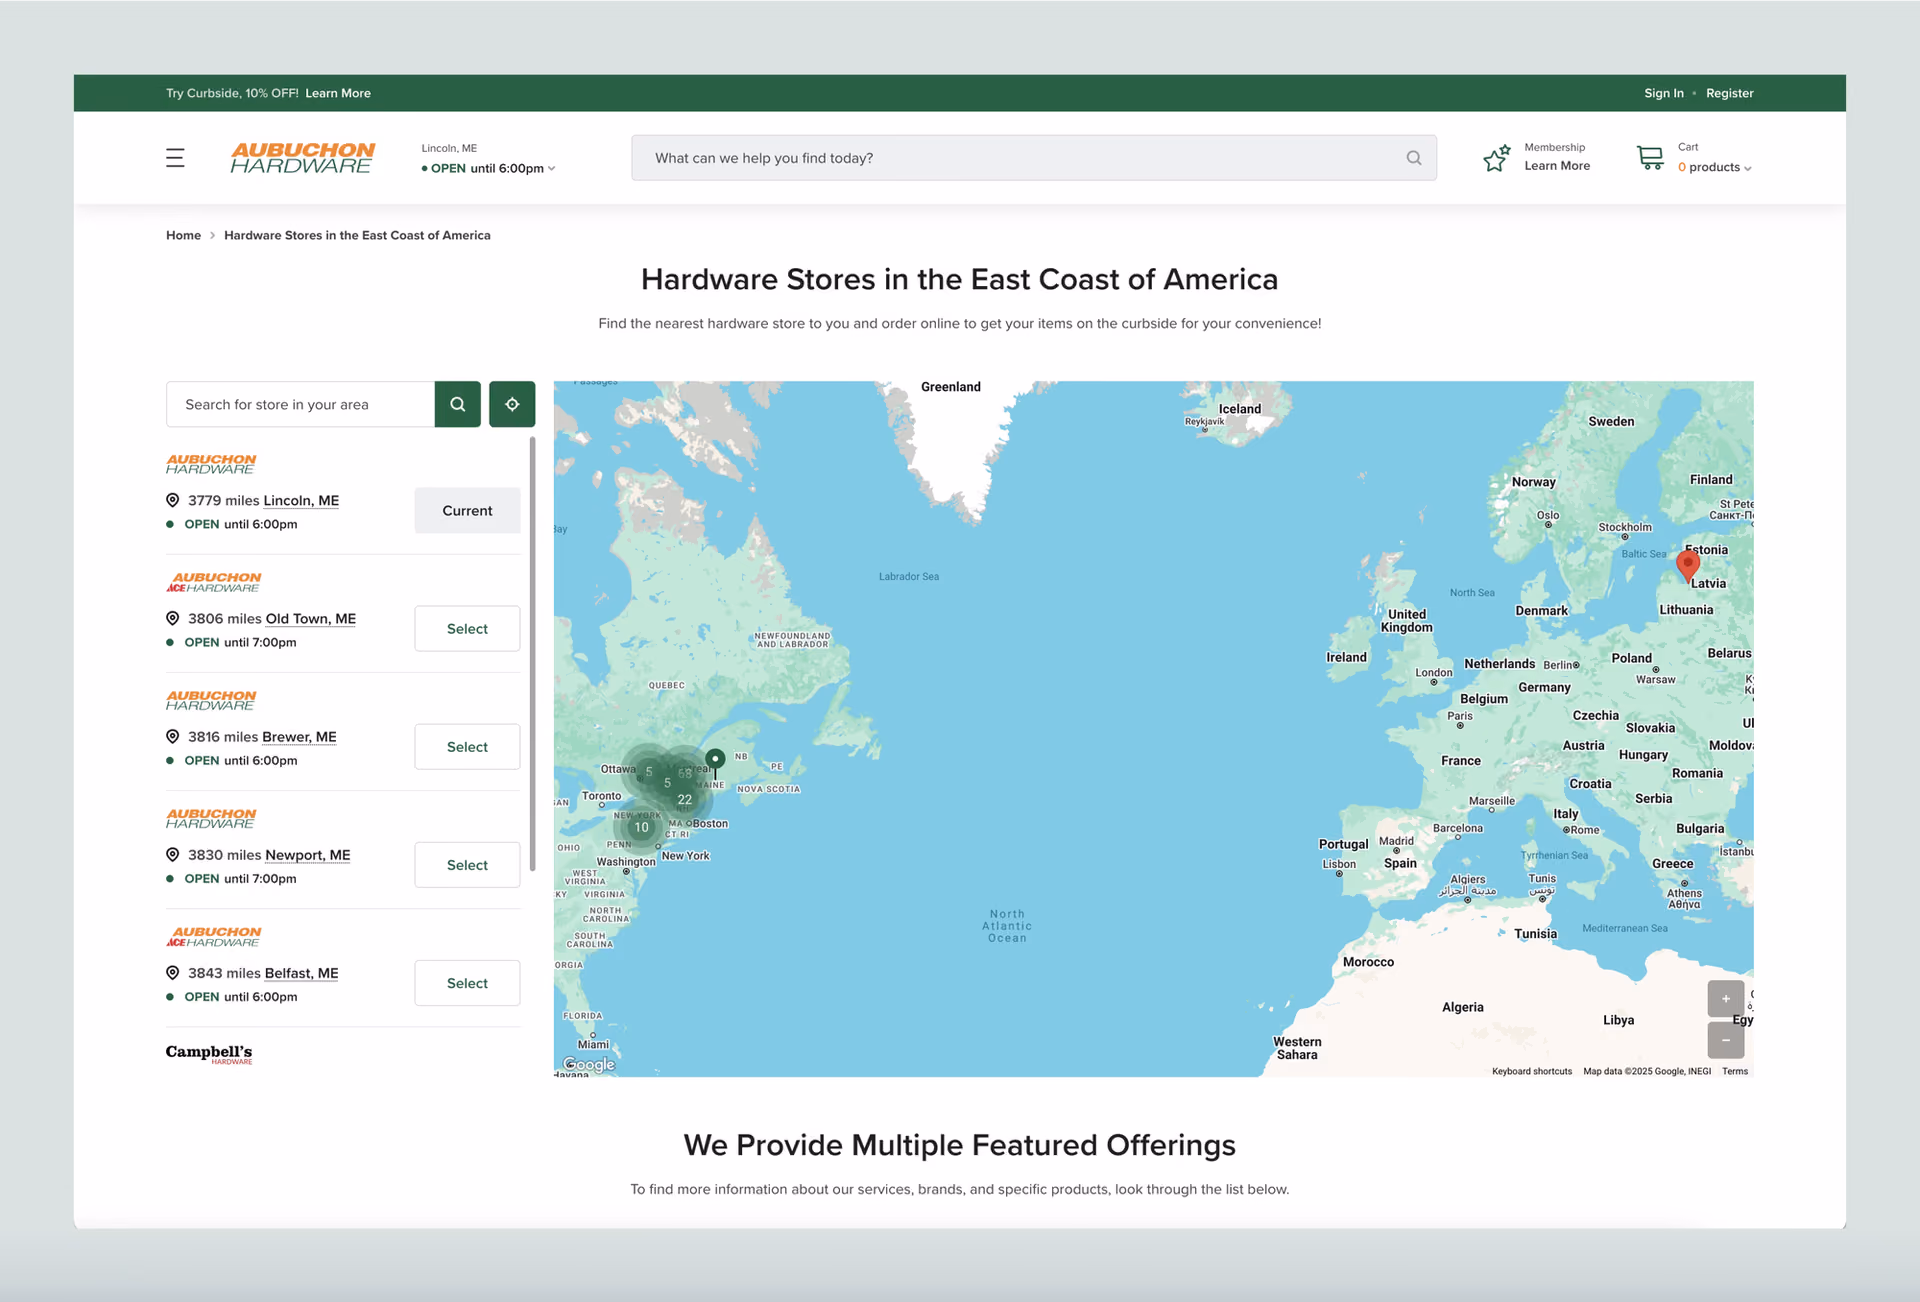Submit store search with green magnifier button
1920x1302 pixels.
tap(458, 404)
